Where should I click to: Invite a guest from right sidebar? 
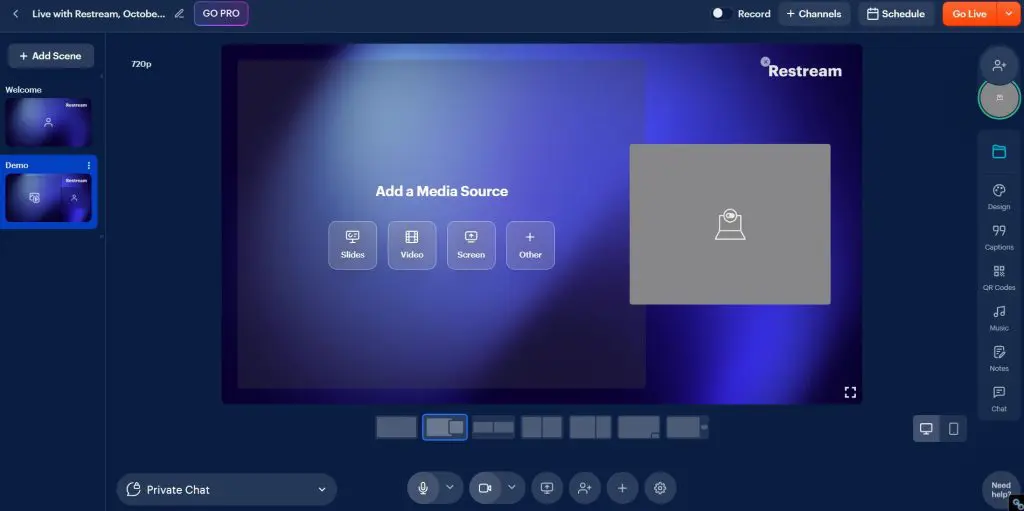999,65
